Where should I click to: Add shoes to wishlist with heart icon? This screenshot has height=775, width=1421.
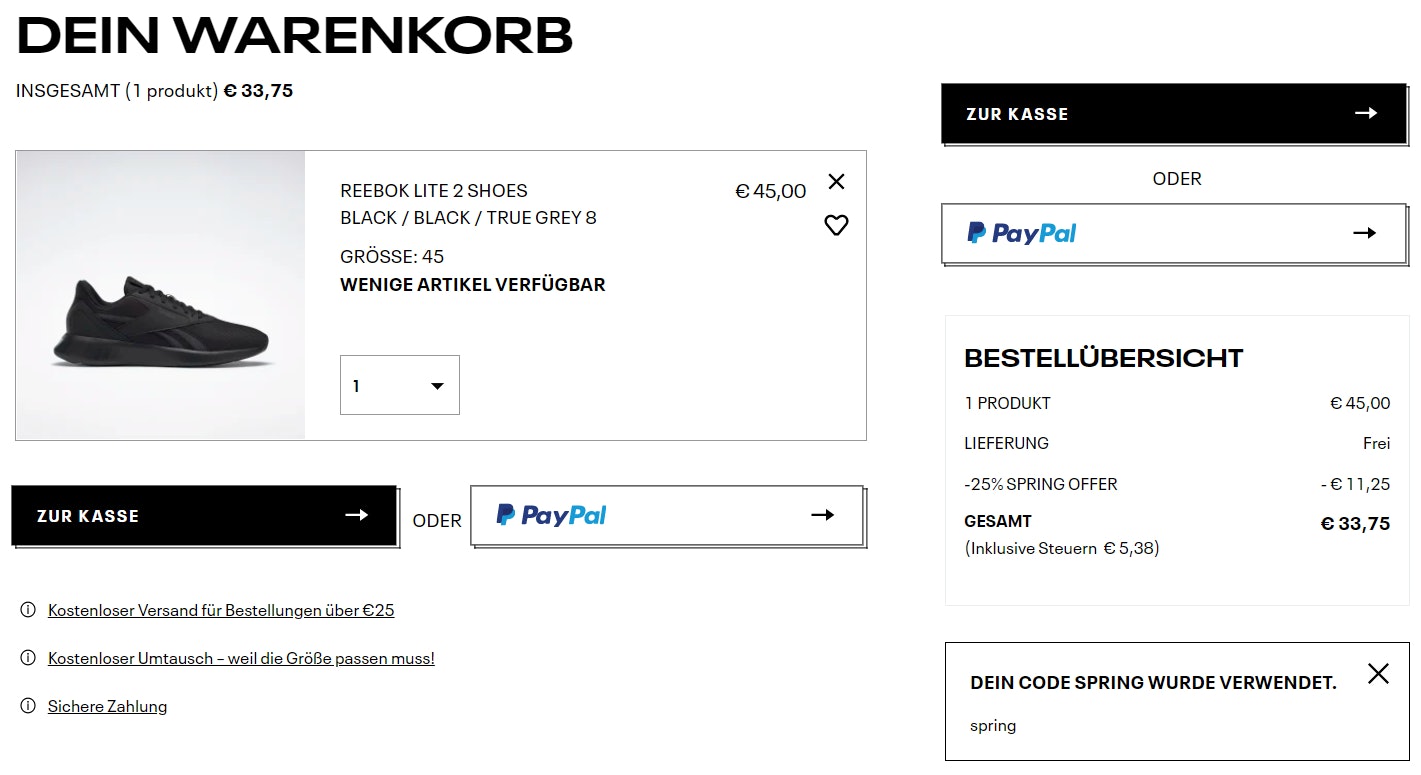pos(836,225)
